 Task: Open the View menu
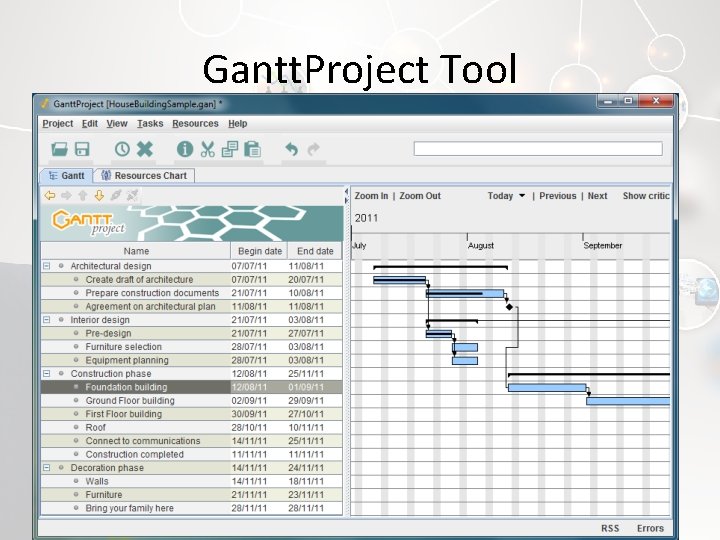tap(117, 124)
